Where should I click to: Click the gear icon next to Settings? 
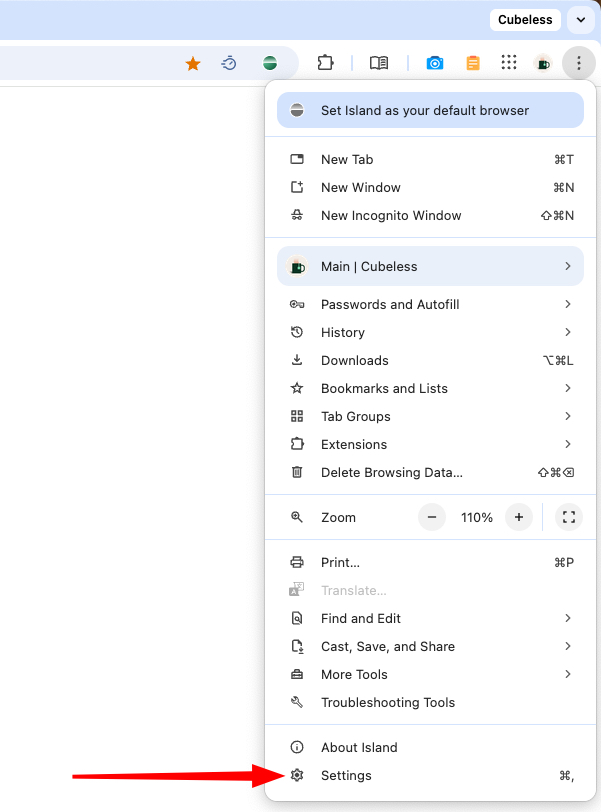click(297, 775)
